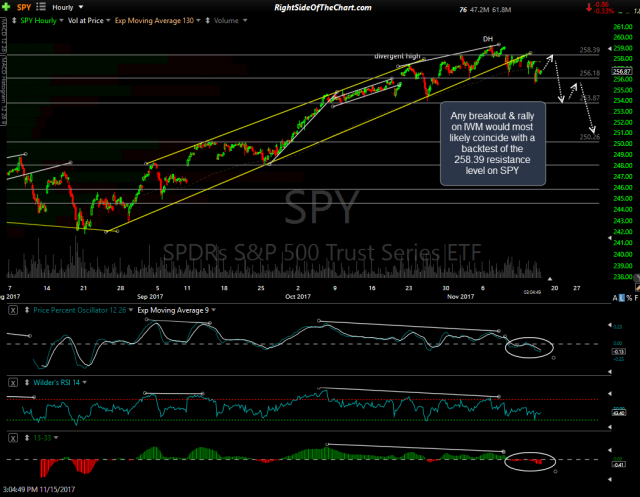
Task: Click the scale arrow beside oscillator 0.25
Action: coord(610,325)
